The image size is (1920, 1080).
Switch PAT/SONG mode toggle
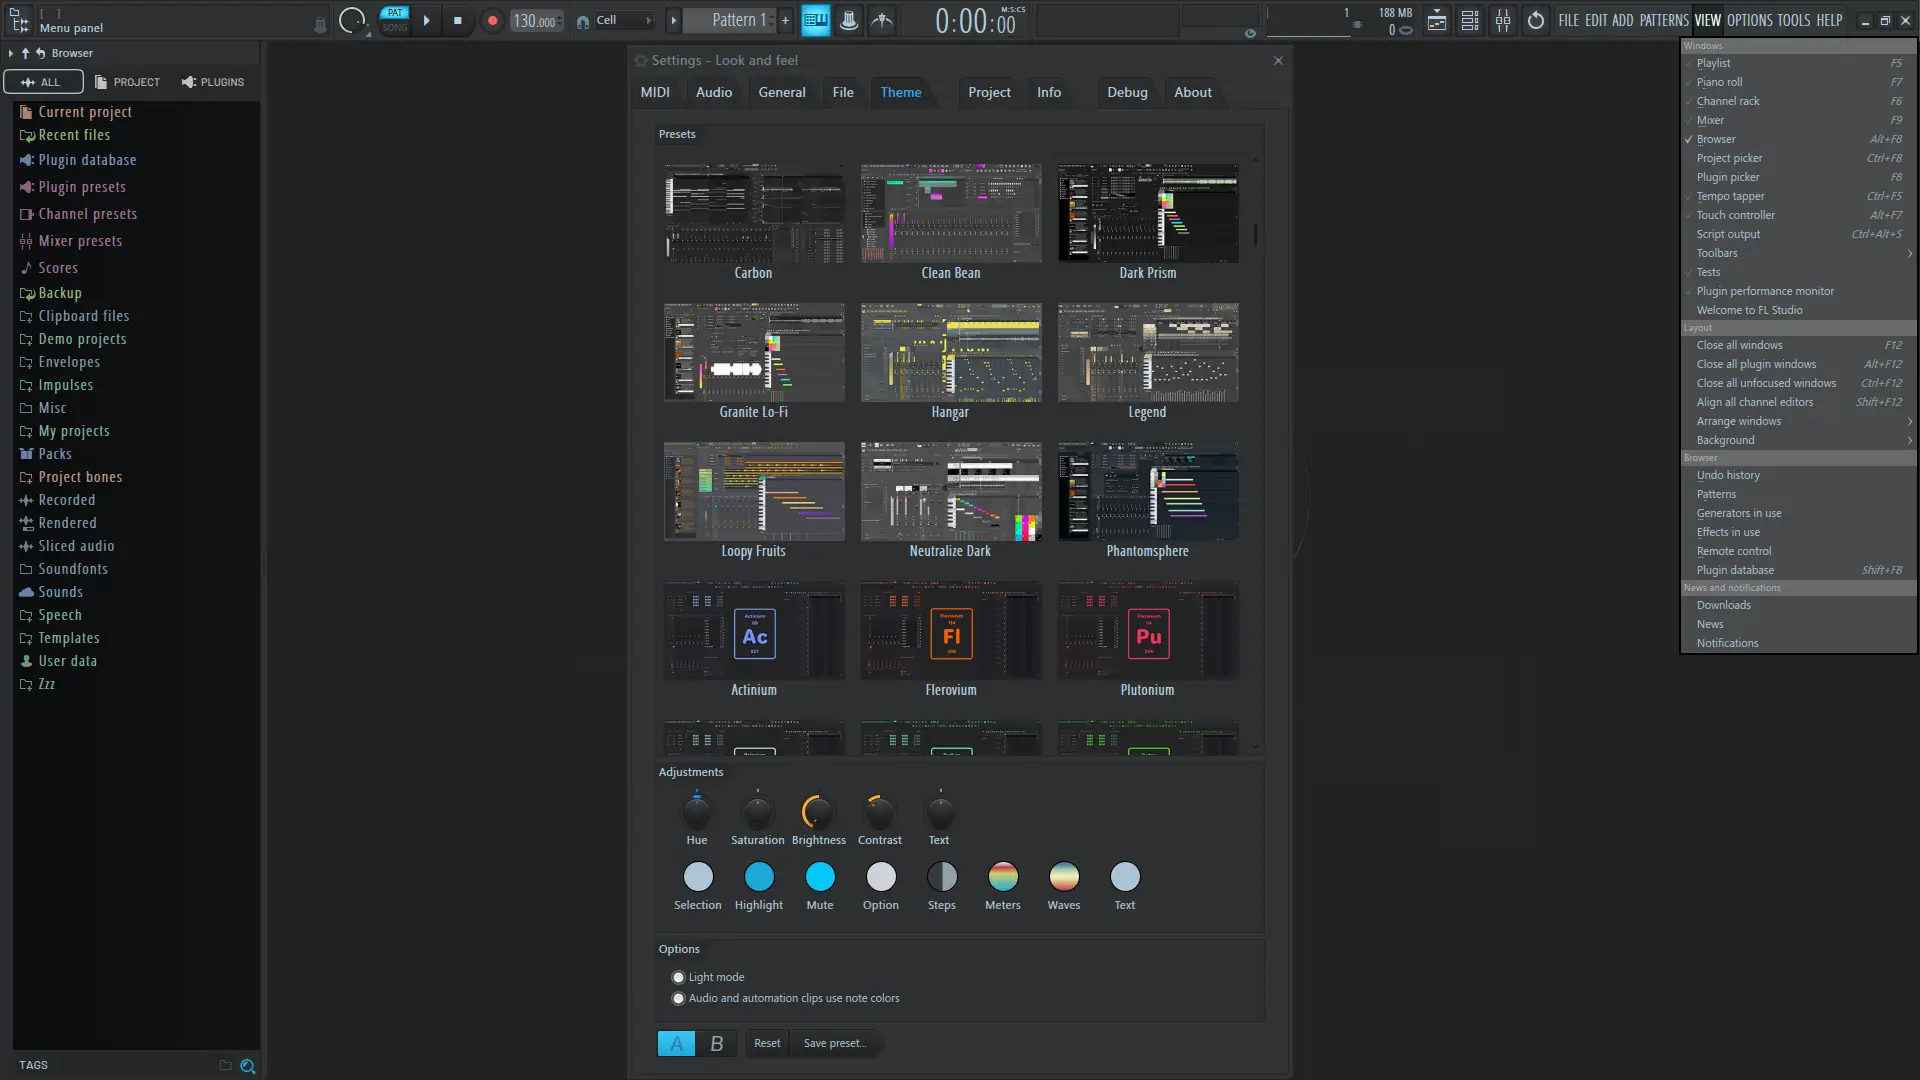pyautogui.click(x=395, y=20)
